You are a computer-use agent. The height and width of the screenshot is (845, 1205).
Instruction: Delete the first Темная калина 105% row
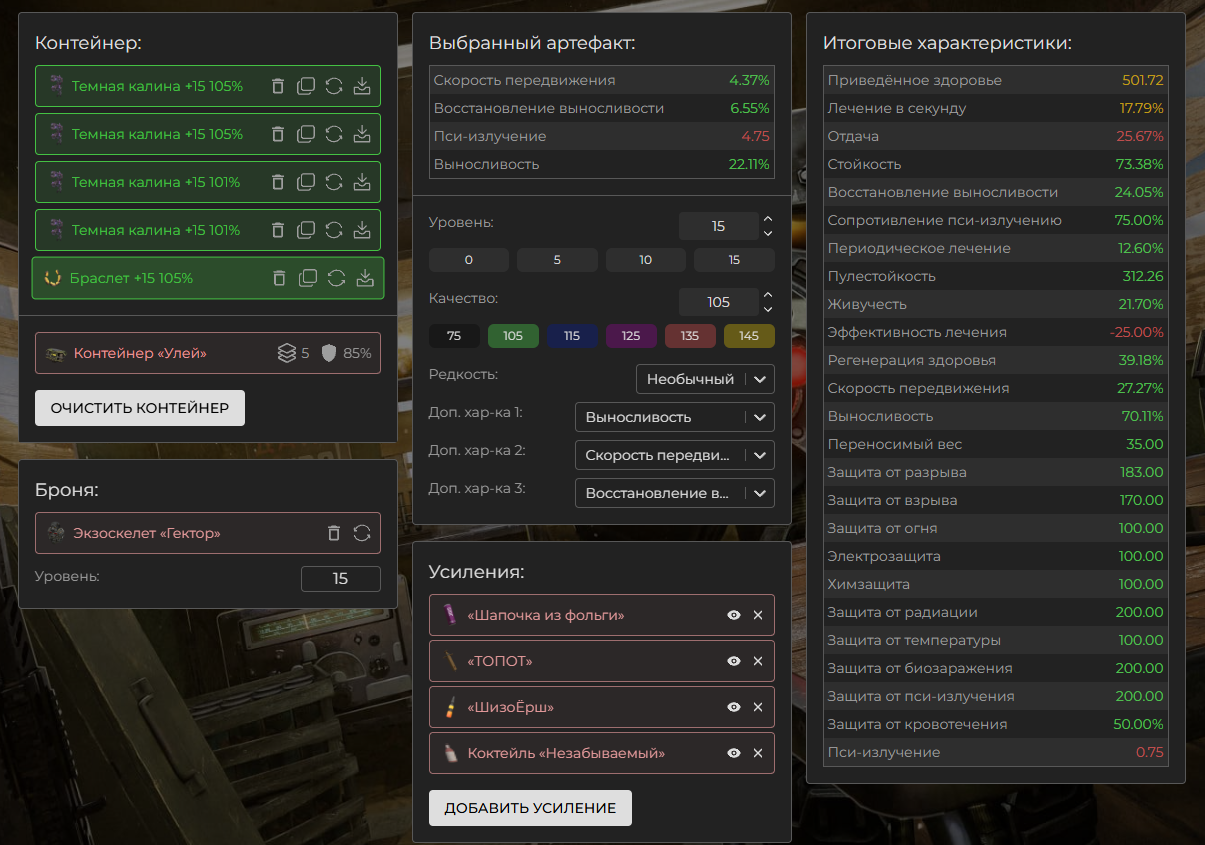pyautogui.click(x=278, y=86)
